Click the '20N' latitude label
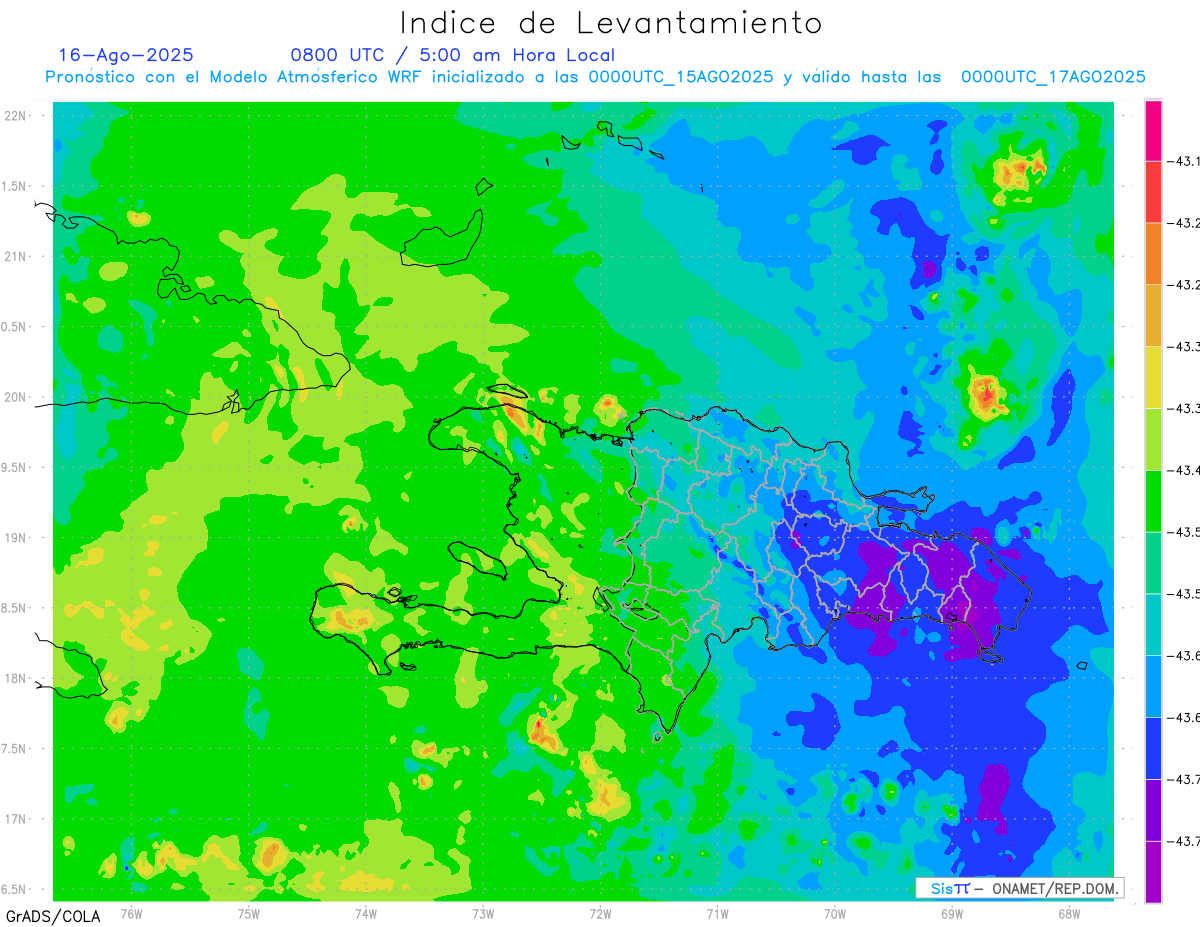The height and width of the screenshot is (927, 1200). (x=16, y=397)
